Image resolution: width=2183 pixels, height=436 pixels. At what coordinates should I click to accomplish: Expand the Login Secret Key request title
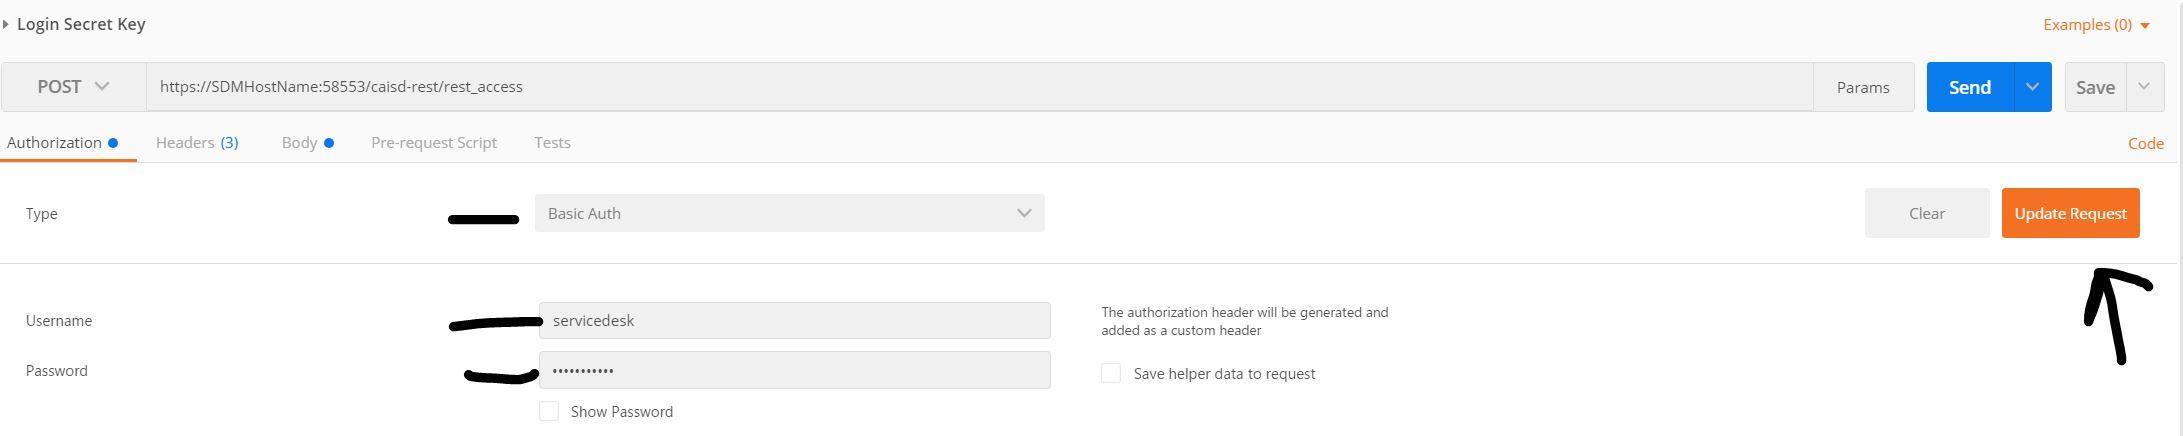(x=80, y=24)
